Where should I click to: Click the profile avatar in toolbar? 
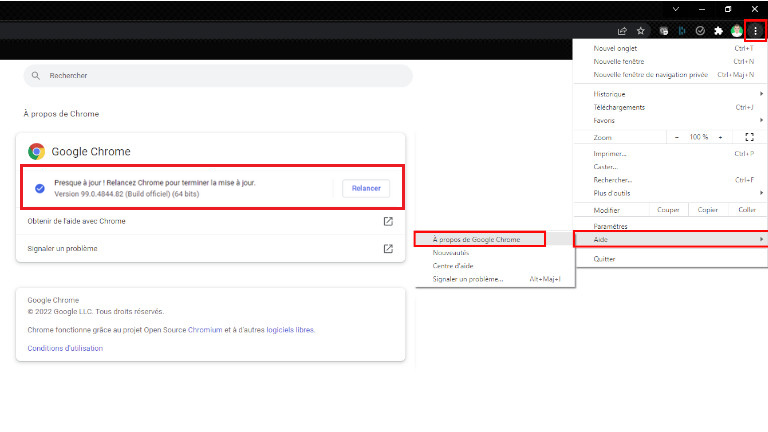tap(737, 31)
